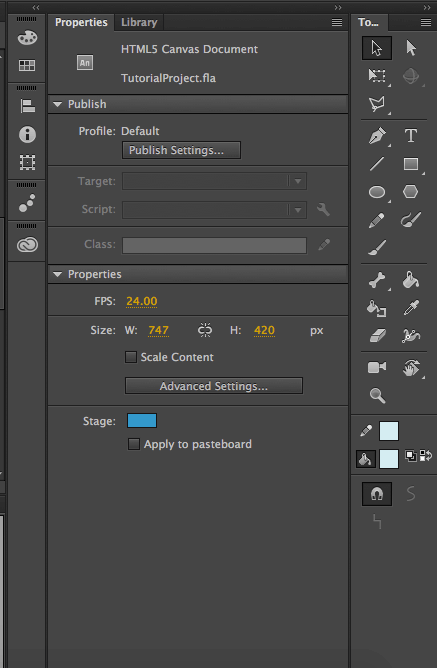
Task: Reset to black and white colors
Action: click(x=411, y=456)
